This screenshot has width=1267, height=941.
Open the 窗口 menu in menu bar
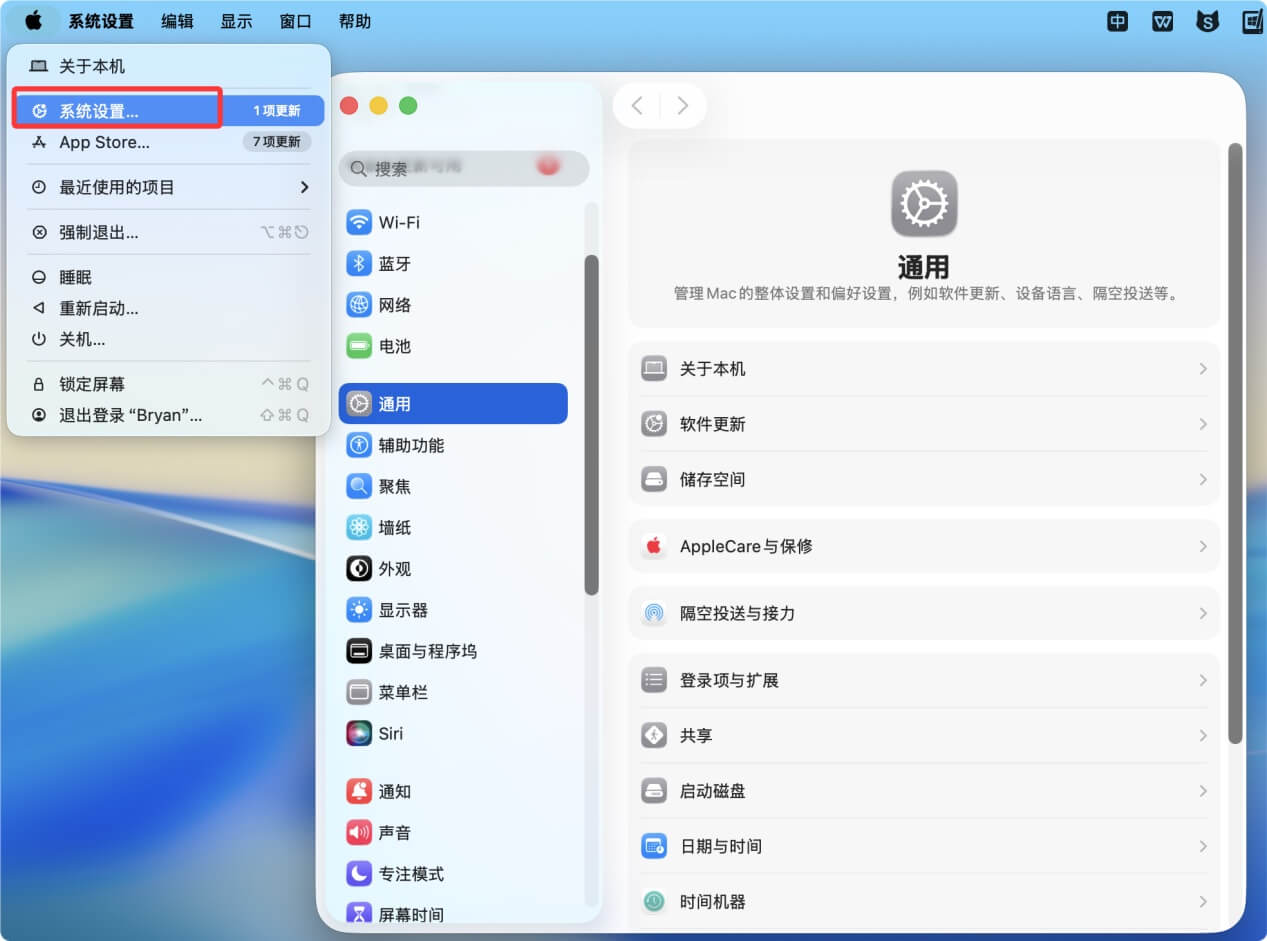click(x=295, y=20)
